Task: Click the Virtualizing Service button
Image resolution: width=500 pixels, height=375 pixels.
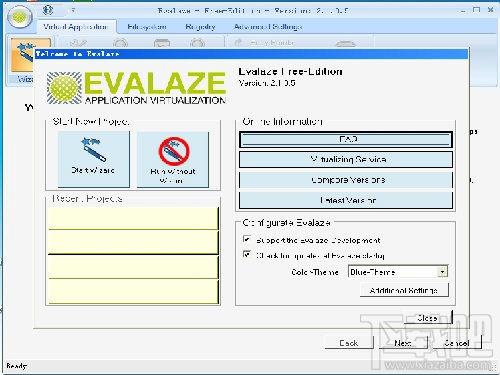Action: (x=346, y=160)
